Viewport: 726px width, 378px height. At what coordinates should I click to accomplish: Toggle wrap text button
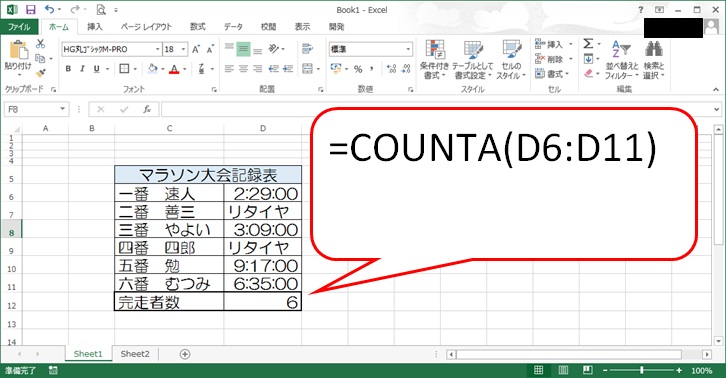click(307, 49)
